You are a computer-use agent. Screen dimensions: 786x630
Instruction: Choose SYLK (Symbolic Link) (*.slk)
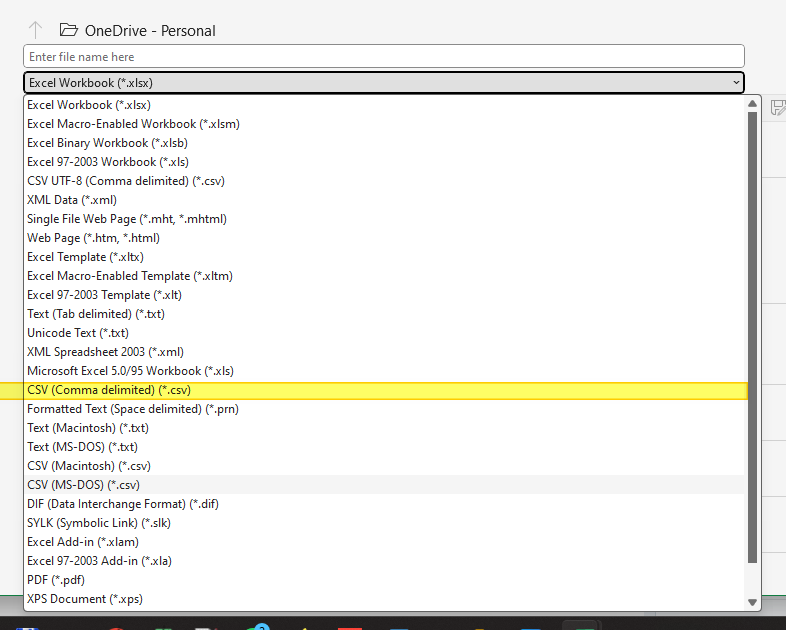pos(385,523)
